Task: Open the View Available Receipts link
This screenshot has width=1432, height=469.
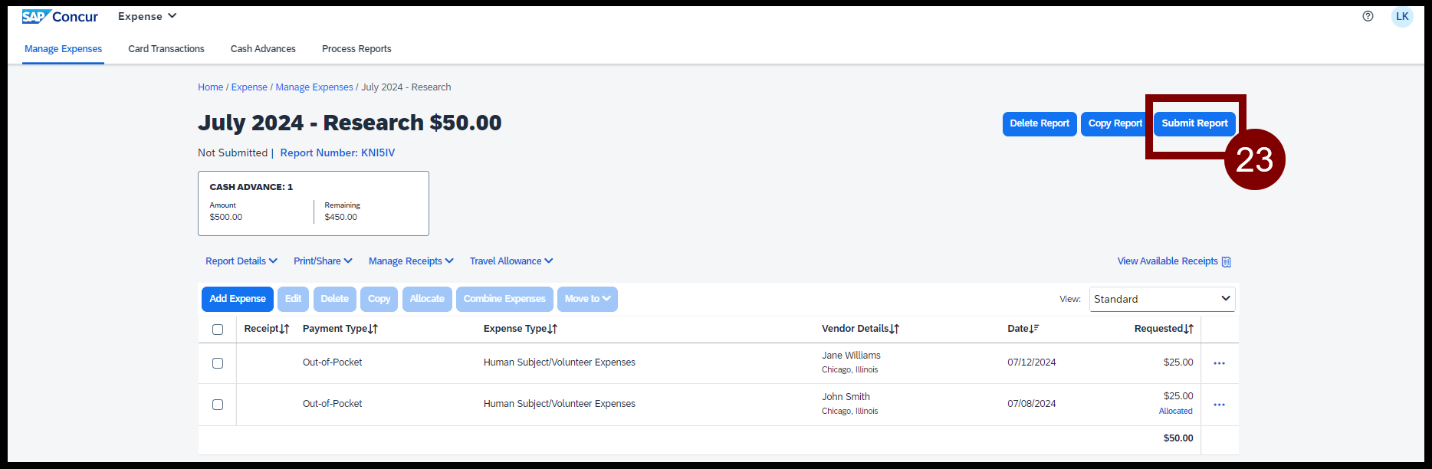Action: click(1167, 261)
